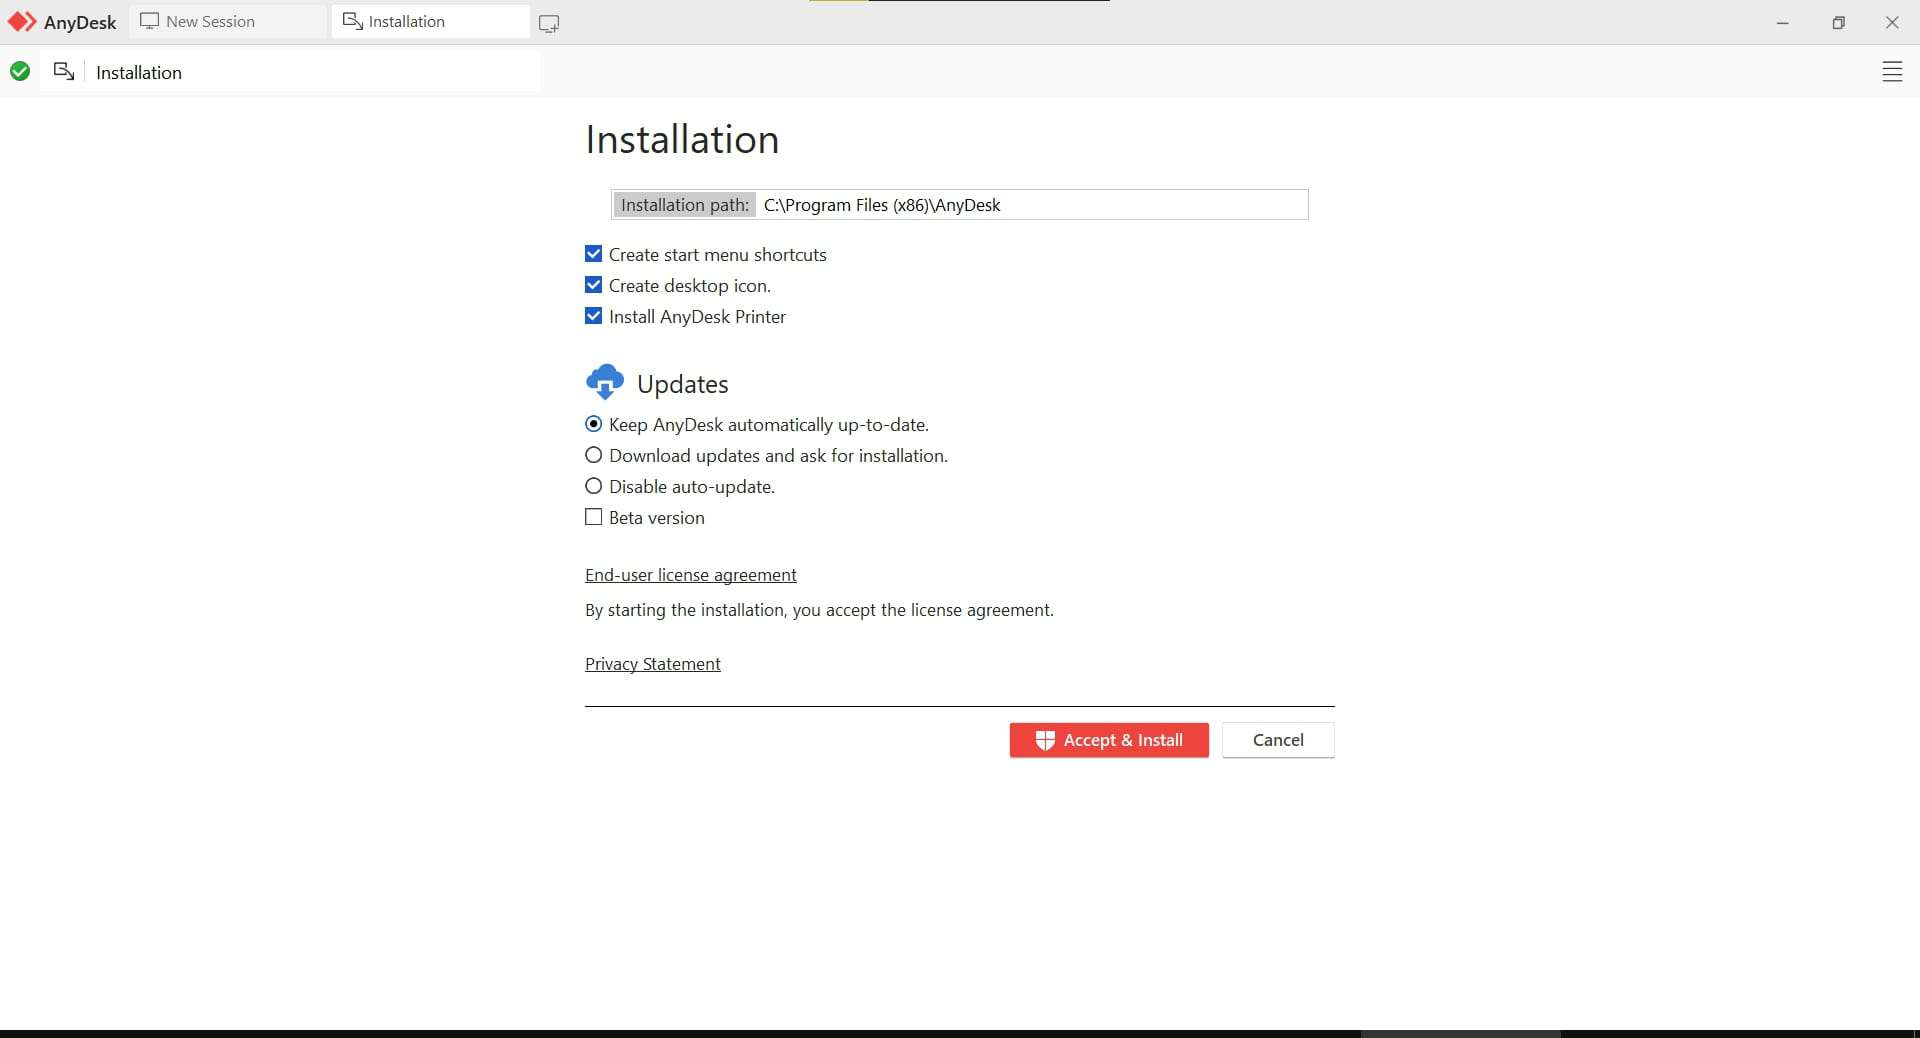Switch to the New Session tab
Viewport: 1920px width, 1038px height.
229,21
